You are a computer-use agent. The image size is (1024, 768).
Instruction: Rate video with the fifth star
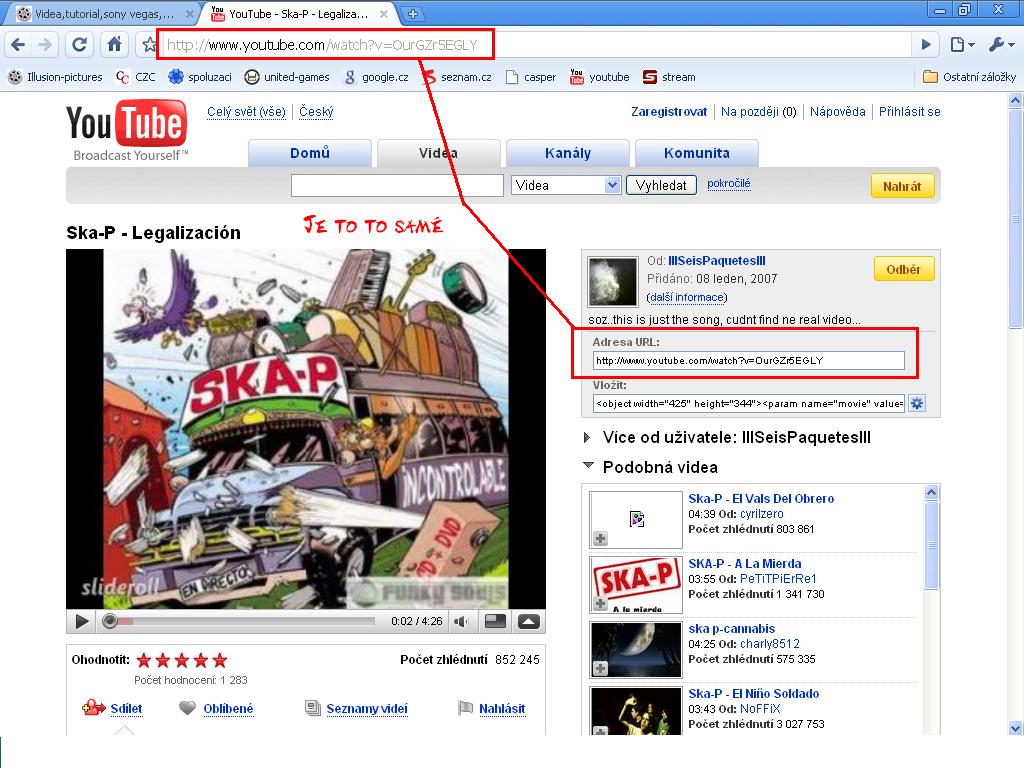(x=220, y=660)
